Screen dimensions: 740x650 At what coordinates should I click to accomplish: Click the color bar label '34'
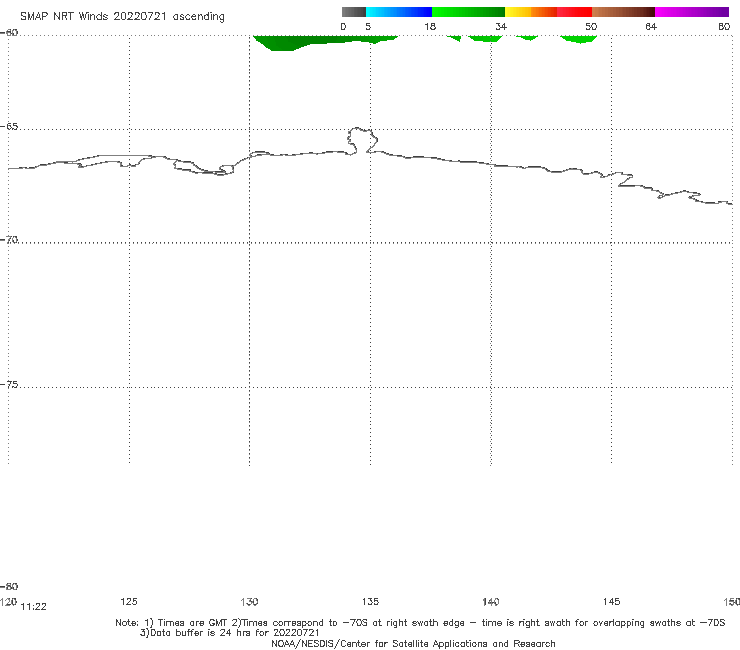tap(501, 26)
